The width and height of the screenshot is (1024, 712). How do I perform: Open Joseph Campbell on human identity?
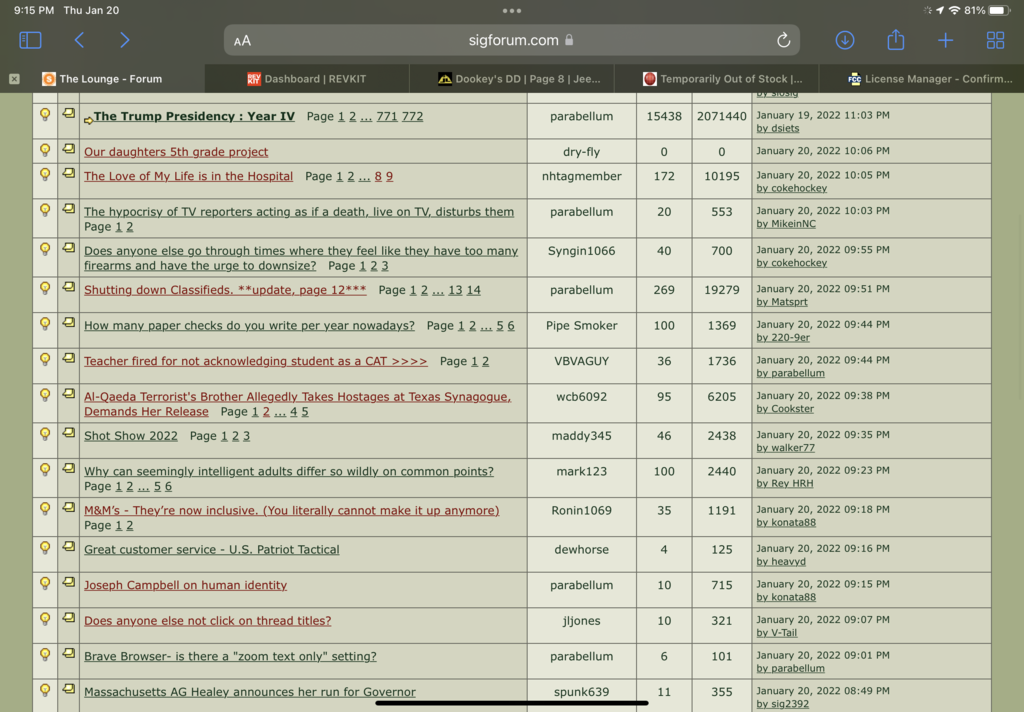point(185,585)
